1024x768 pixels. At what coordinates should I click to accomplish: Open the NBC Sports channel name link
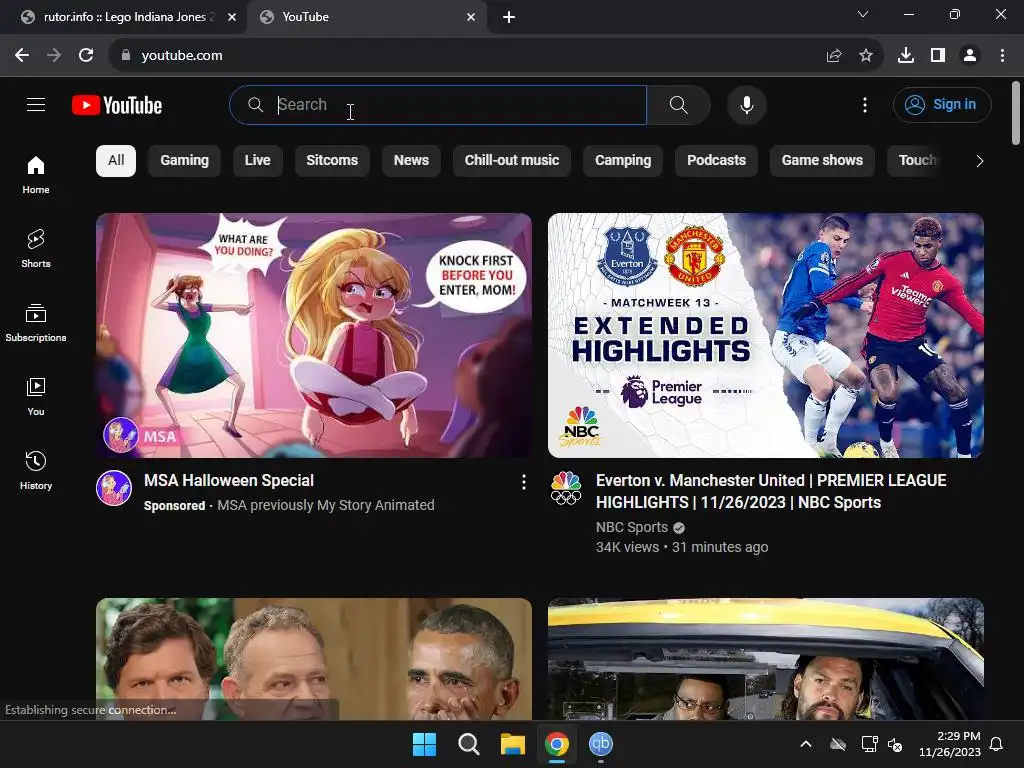[632, 527]
